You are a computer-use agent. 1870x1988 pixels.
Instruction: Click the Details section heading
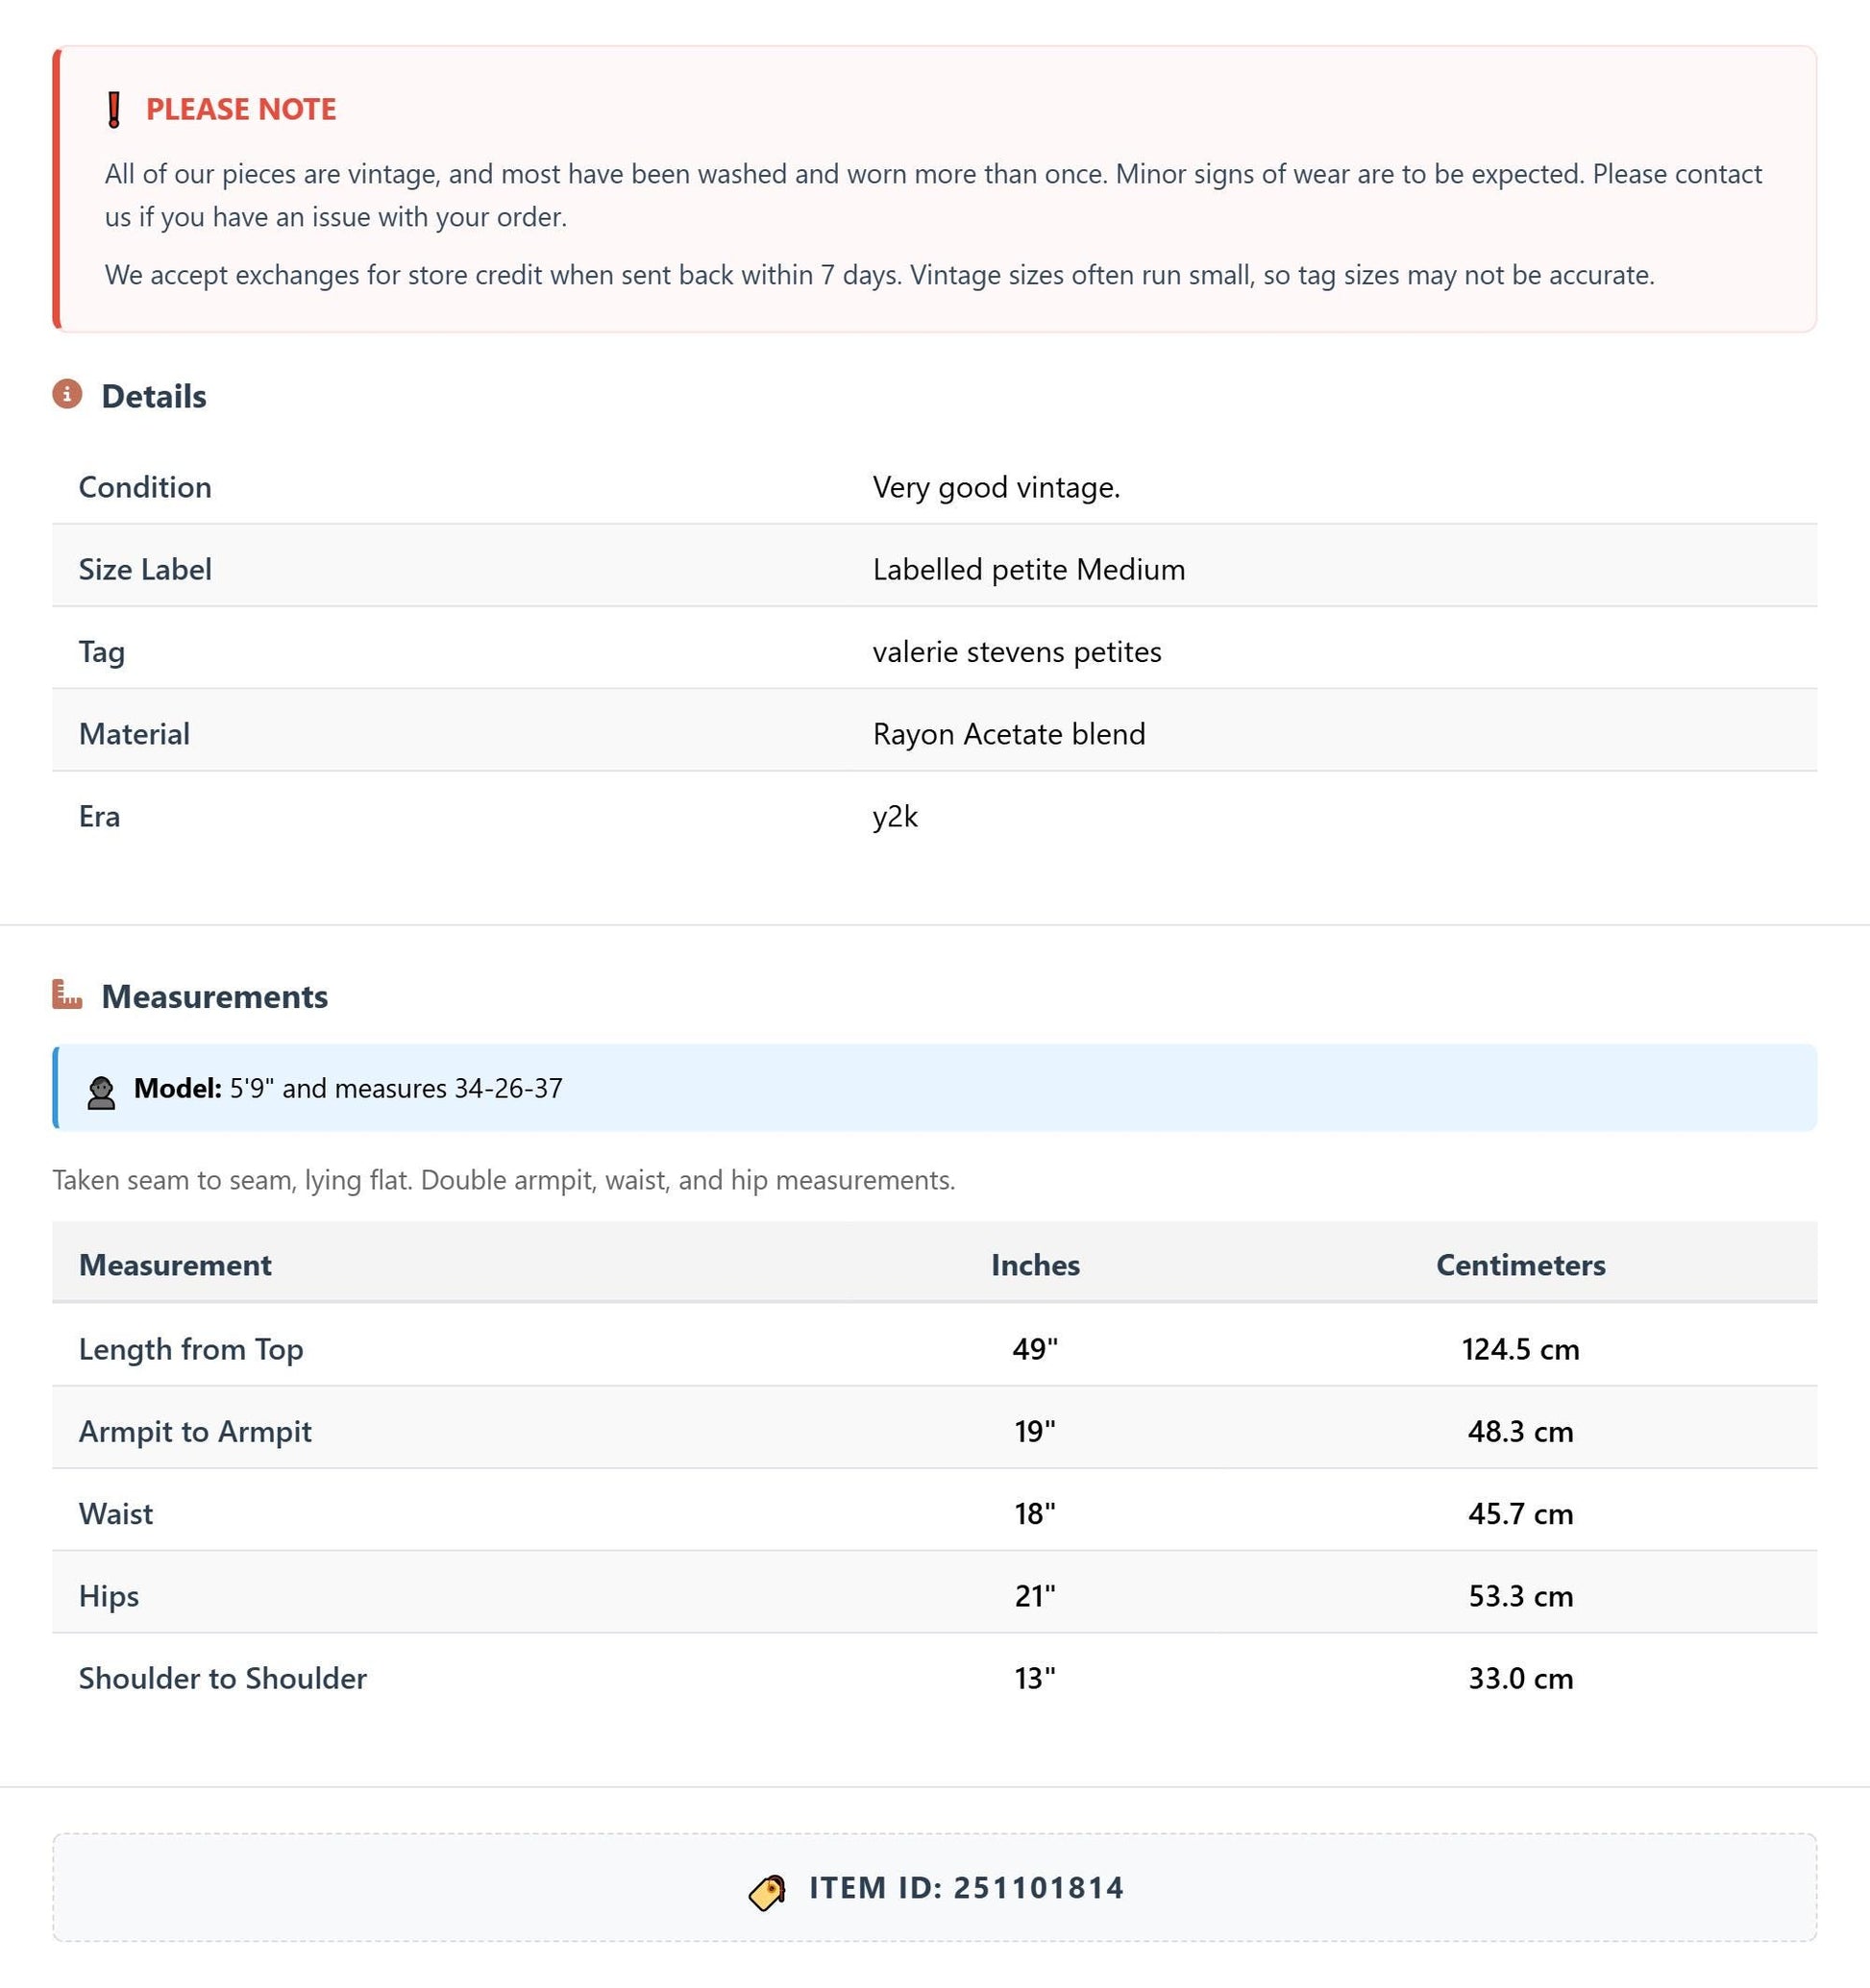[154, 396]
